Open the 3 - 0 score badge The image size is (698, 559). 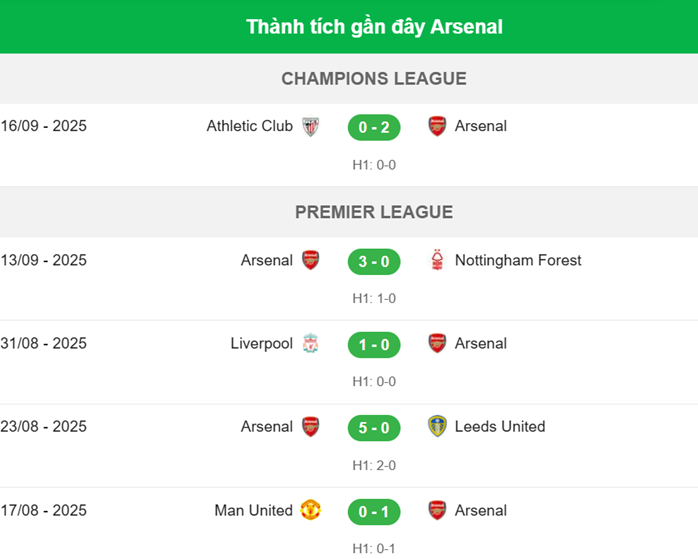[x=374, y=262]
